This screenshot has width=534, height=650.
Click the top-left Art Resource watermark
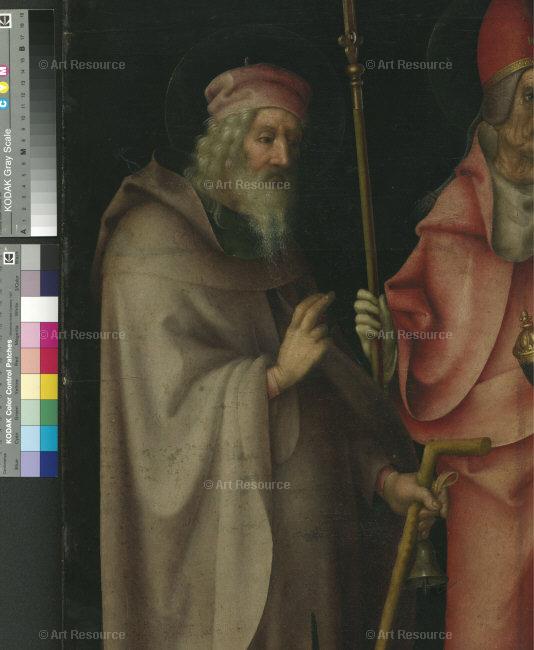[82, 65]
